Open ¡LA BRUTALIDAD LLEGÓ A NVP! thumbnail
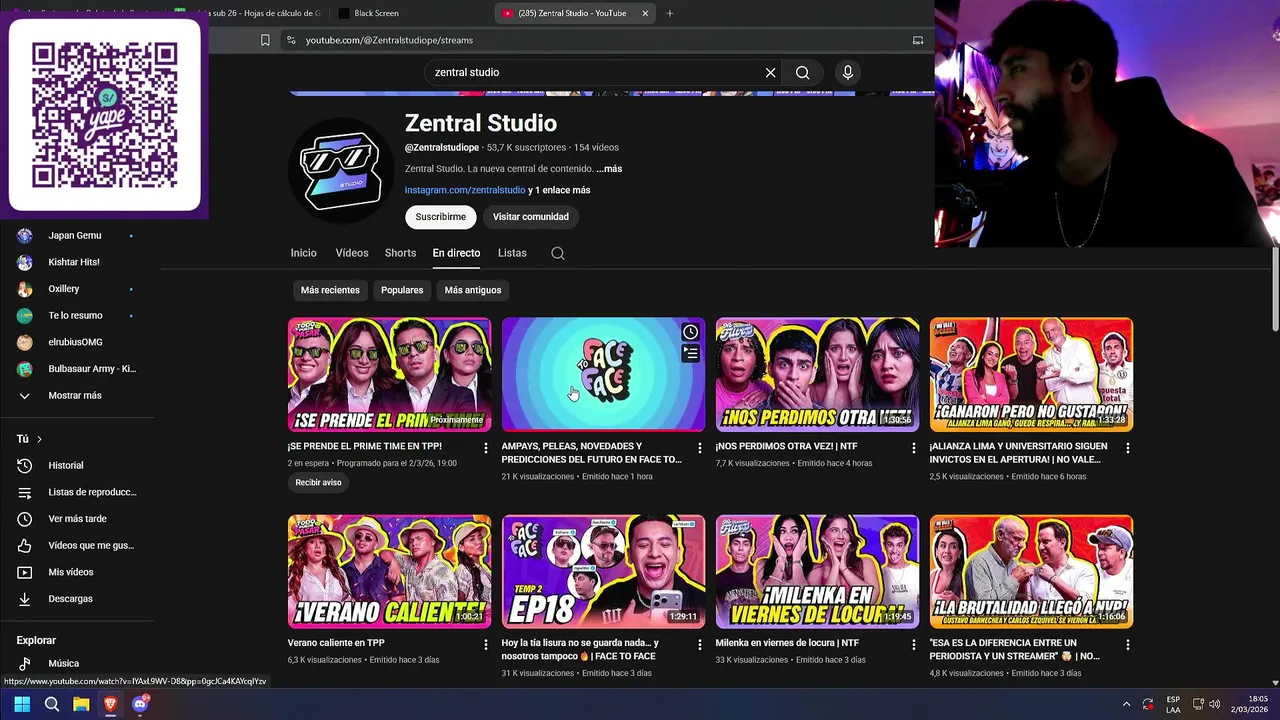 [1031, 572]
